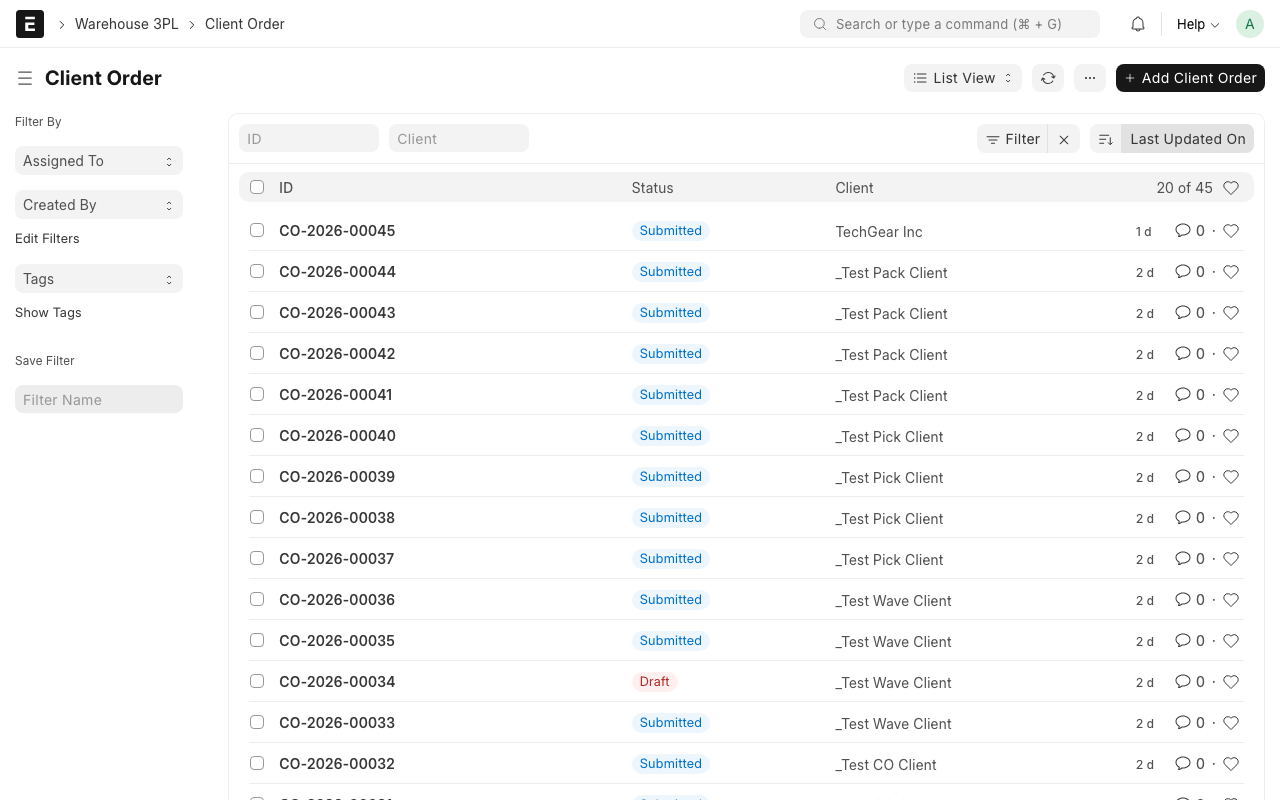The height and width of the screenshot is (800, 1280).
Task: Open comments on CO-2026-00045
Action: pos(1185,230)
